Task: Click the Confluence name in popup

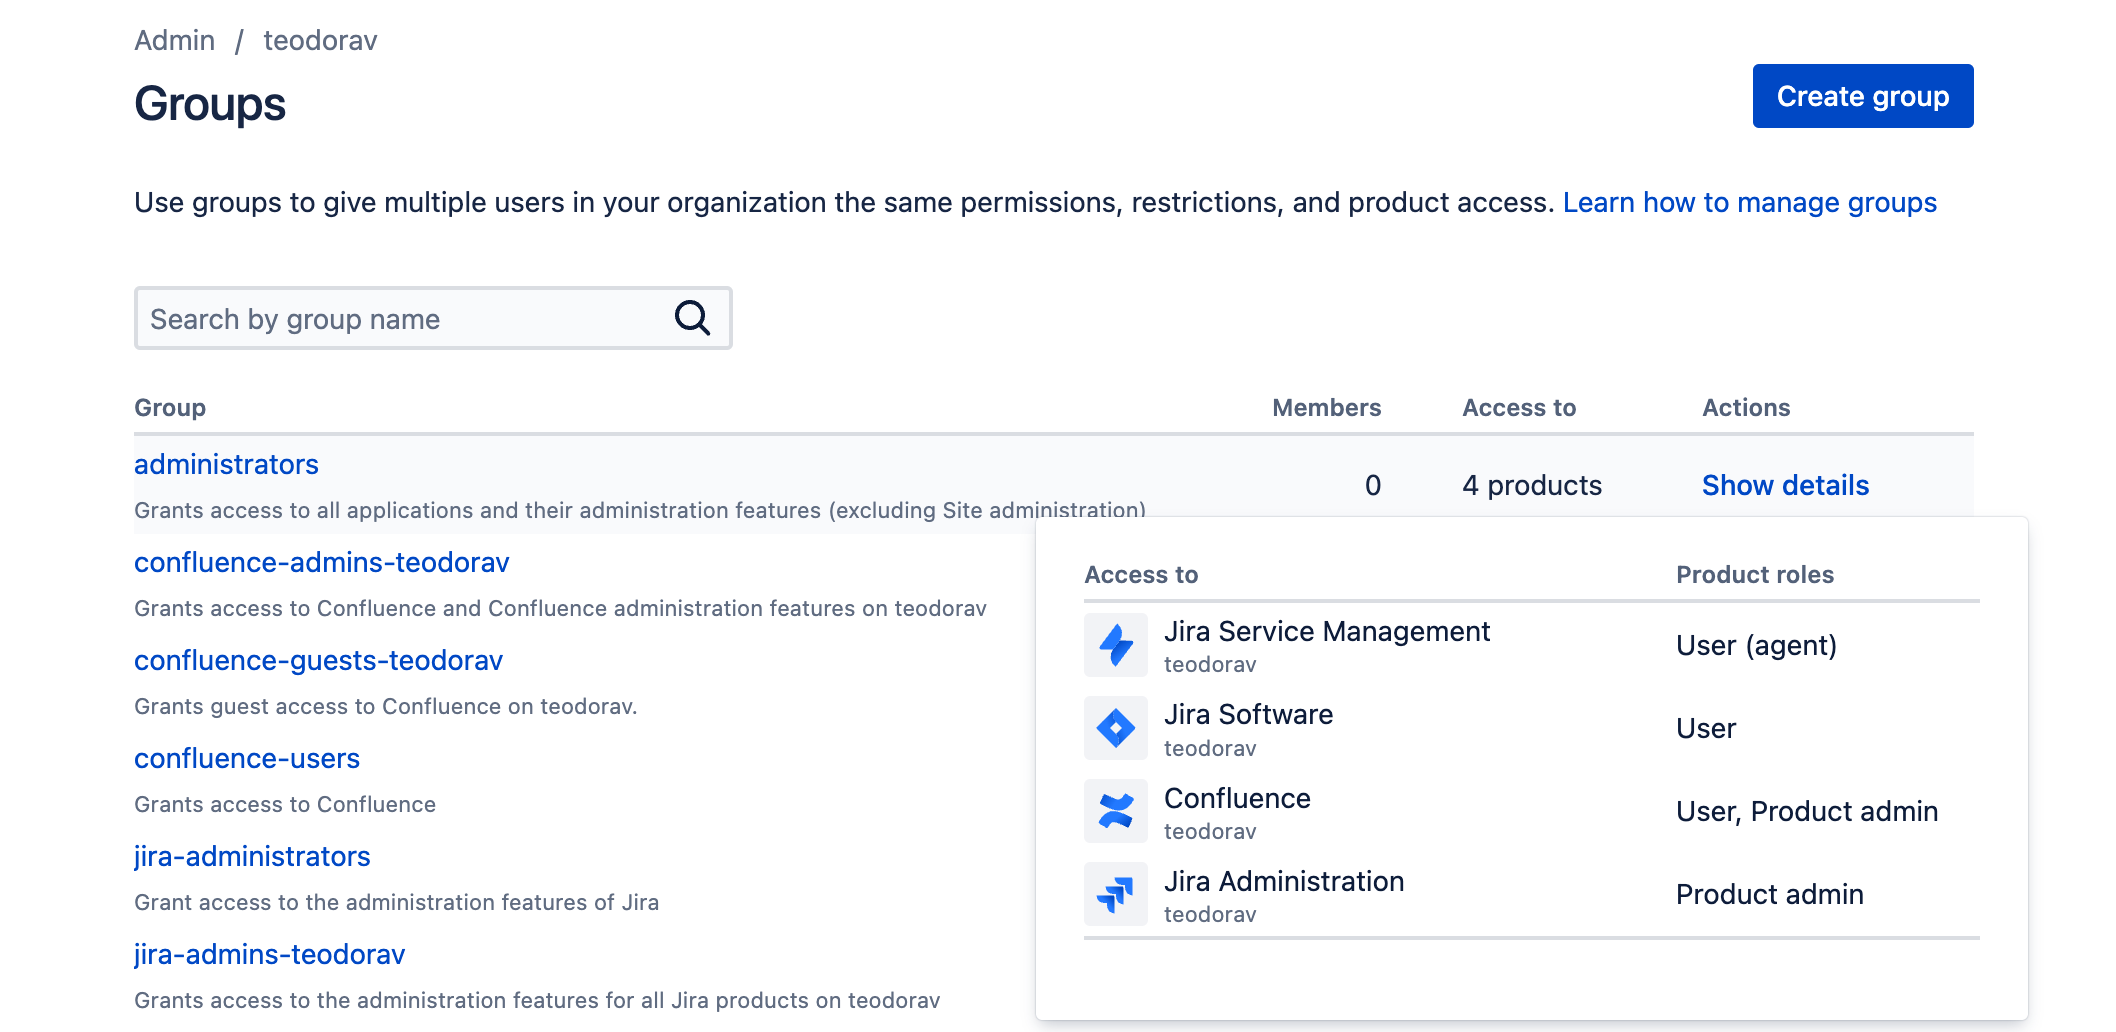Action: 1237,798
